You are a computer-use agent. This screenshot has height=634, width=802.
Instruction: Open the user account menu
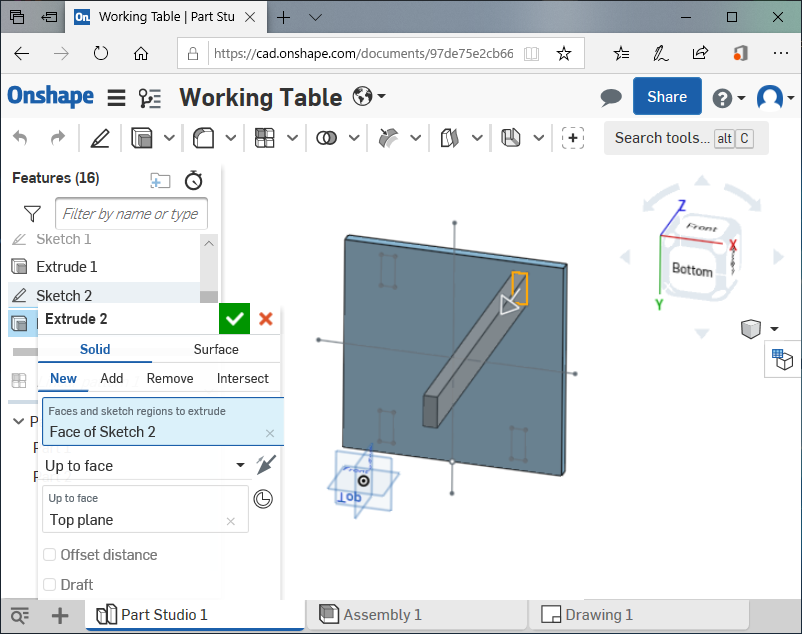[775, 97]
